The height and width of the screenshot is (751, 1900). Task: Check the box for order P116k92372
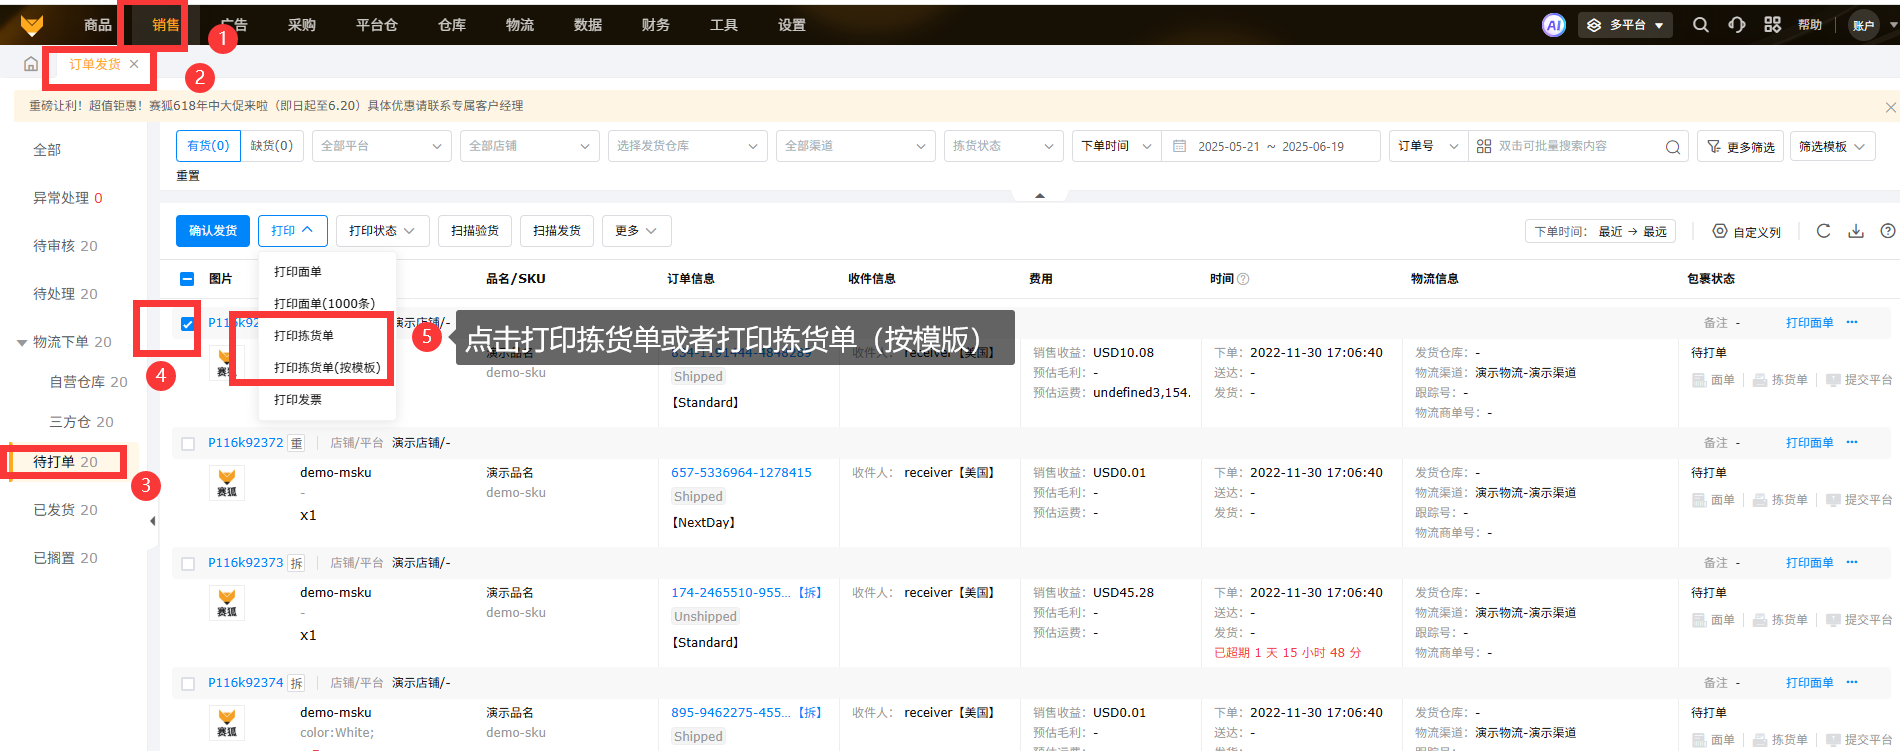click(188, 443)
